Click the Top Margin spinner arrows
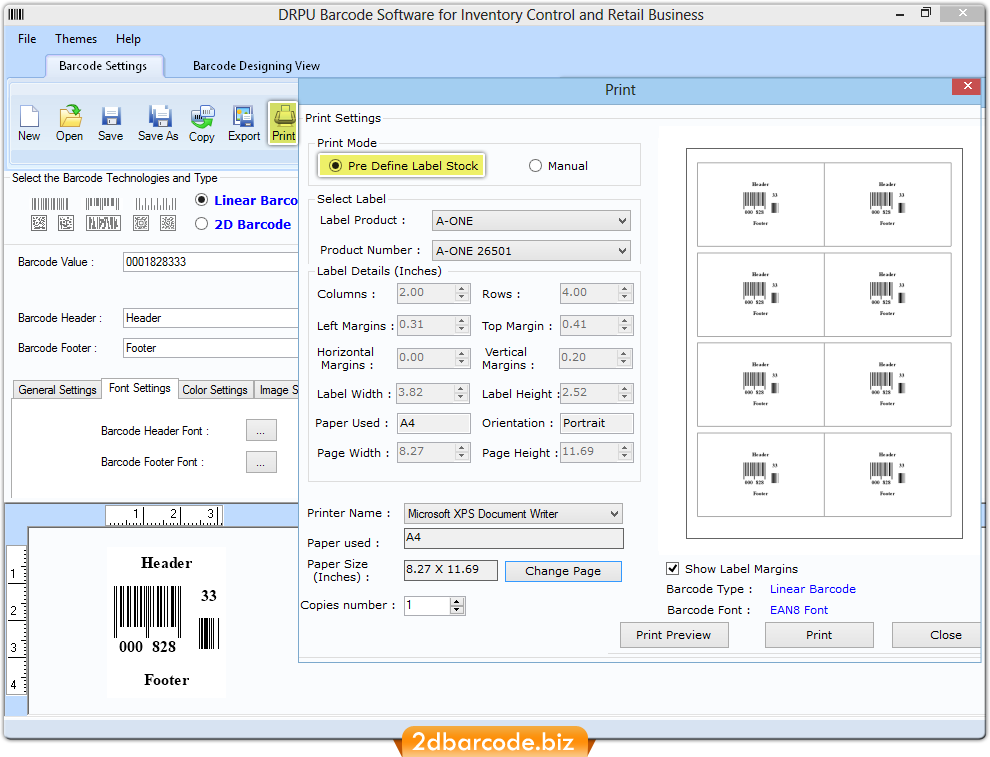 624,325
